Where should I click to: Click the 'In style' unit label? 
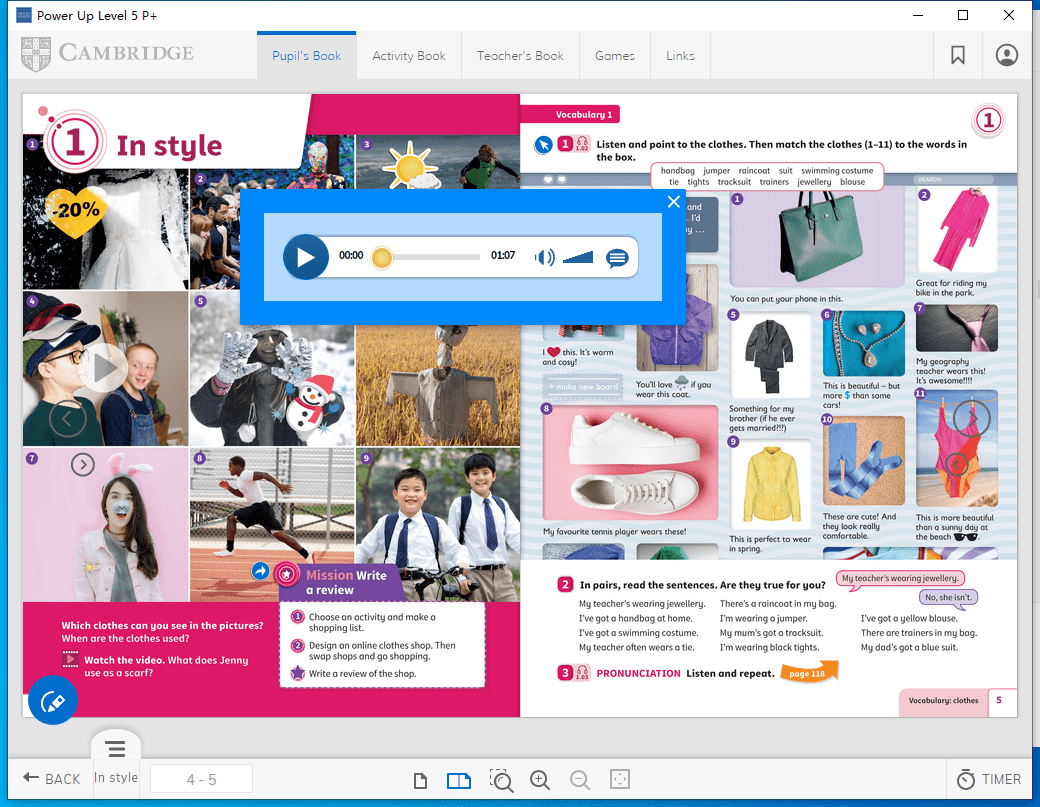point(115,777)
